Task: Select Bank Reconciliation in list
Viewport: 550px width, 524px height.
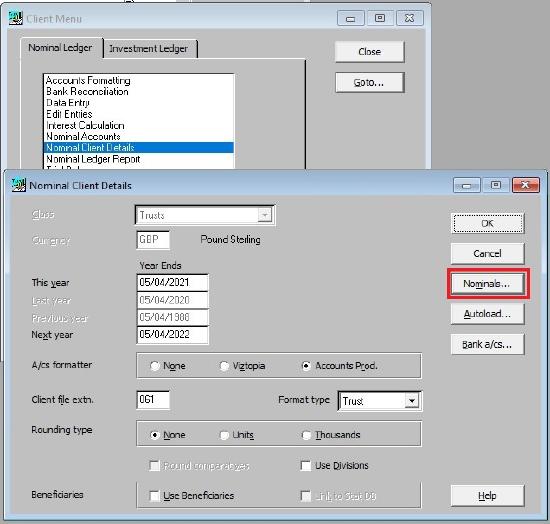Action: coord(139,92)
